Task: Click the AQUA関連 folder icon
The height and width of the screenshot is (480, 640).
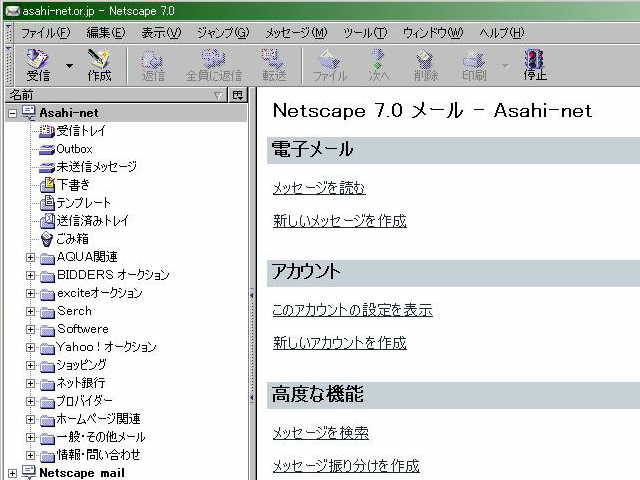Action: (47, 258)
